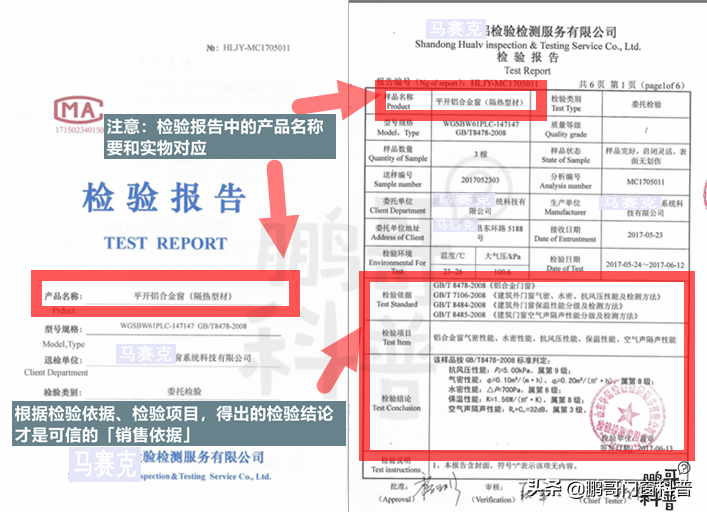
Task: Select the '温度/℃' column header
Action: pos(453,256)
